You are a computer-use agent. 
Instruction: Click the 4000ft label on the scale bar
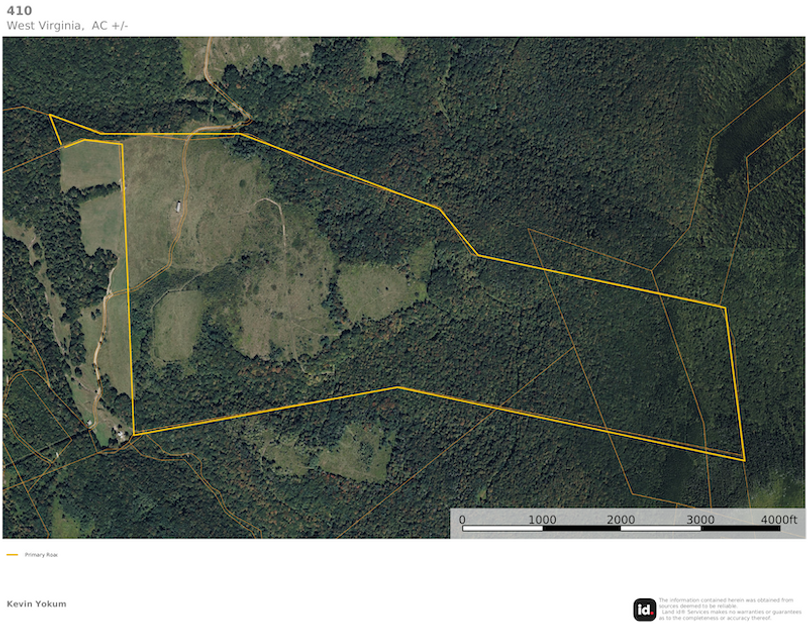click(x=778, y=519)
